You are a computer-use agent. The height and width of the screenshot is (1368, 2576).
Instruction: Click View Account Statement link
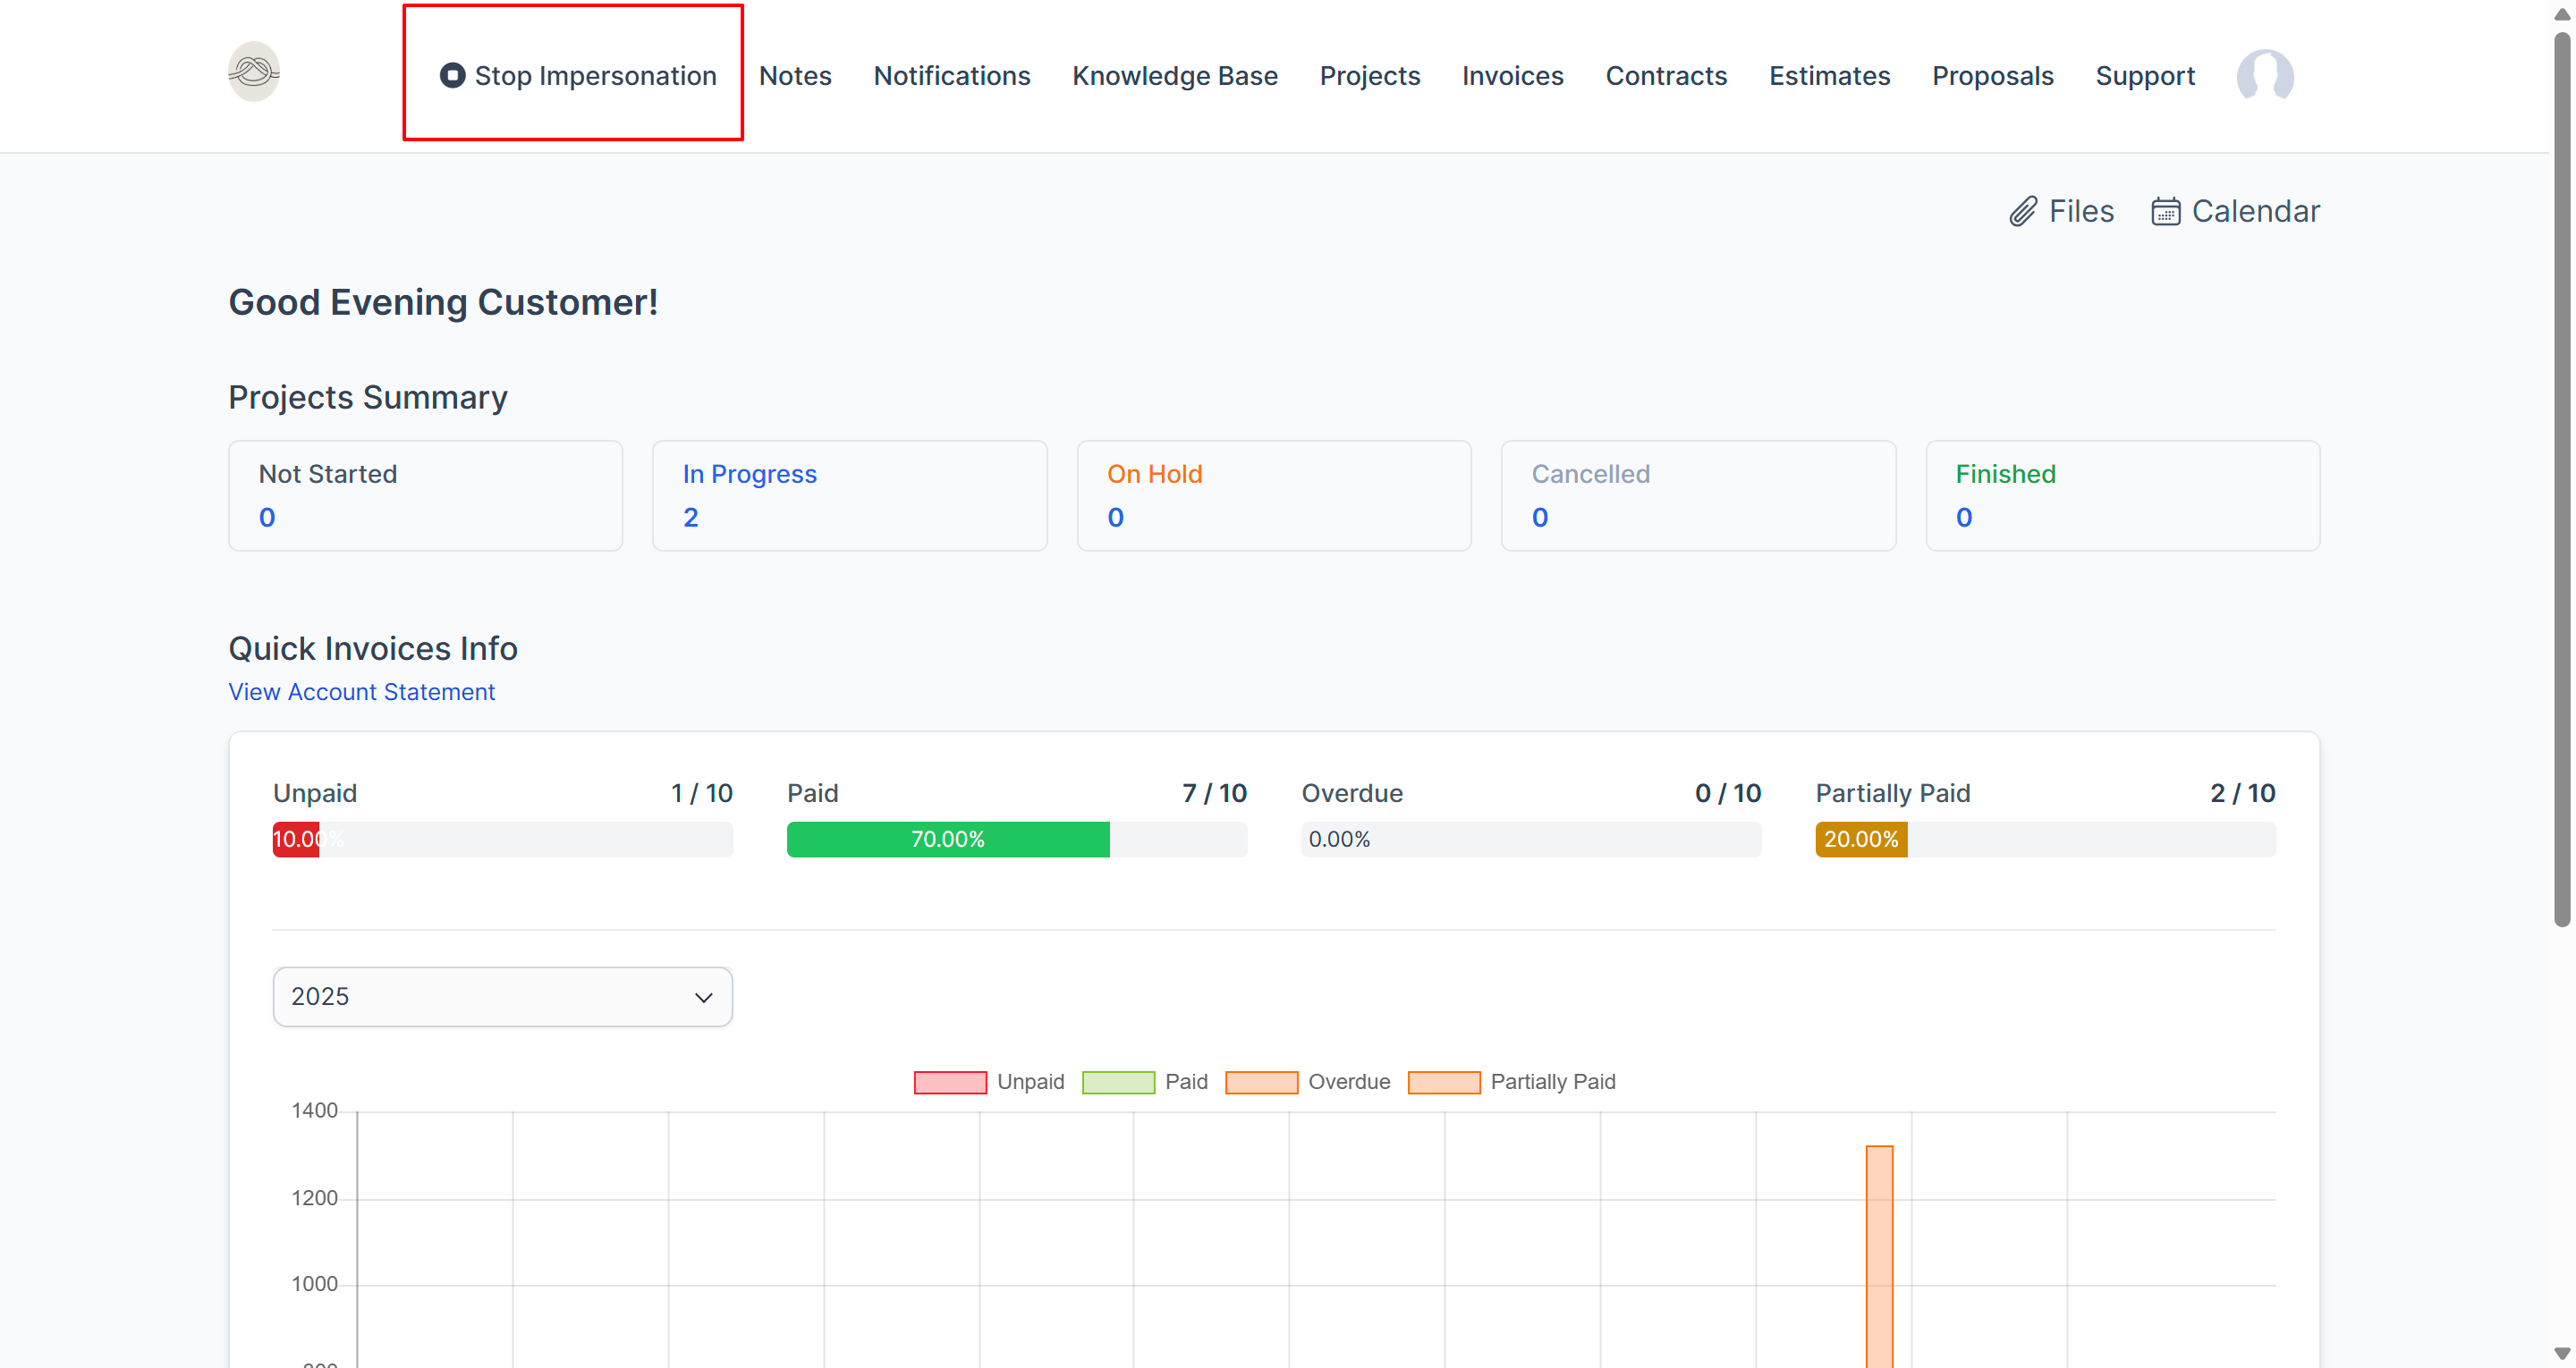[361, 692]
